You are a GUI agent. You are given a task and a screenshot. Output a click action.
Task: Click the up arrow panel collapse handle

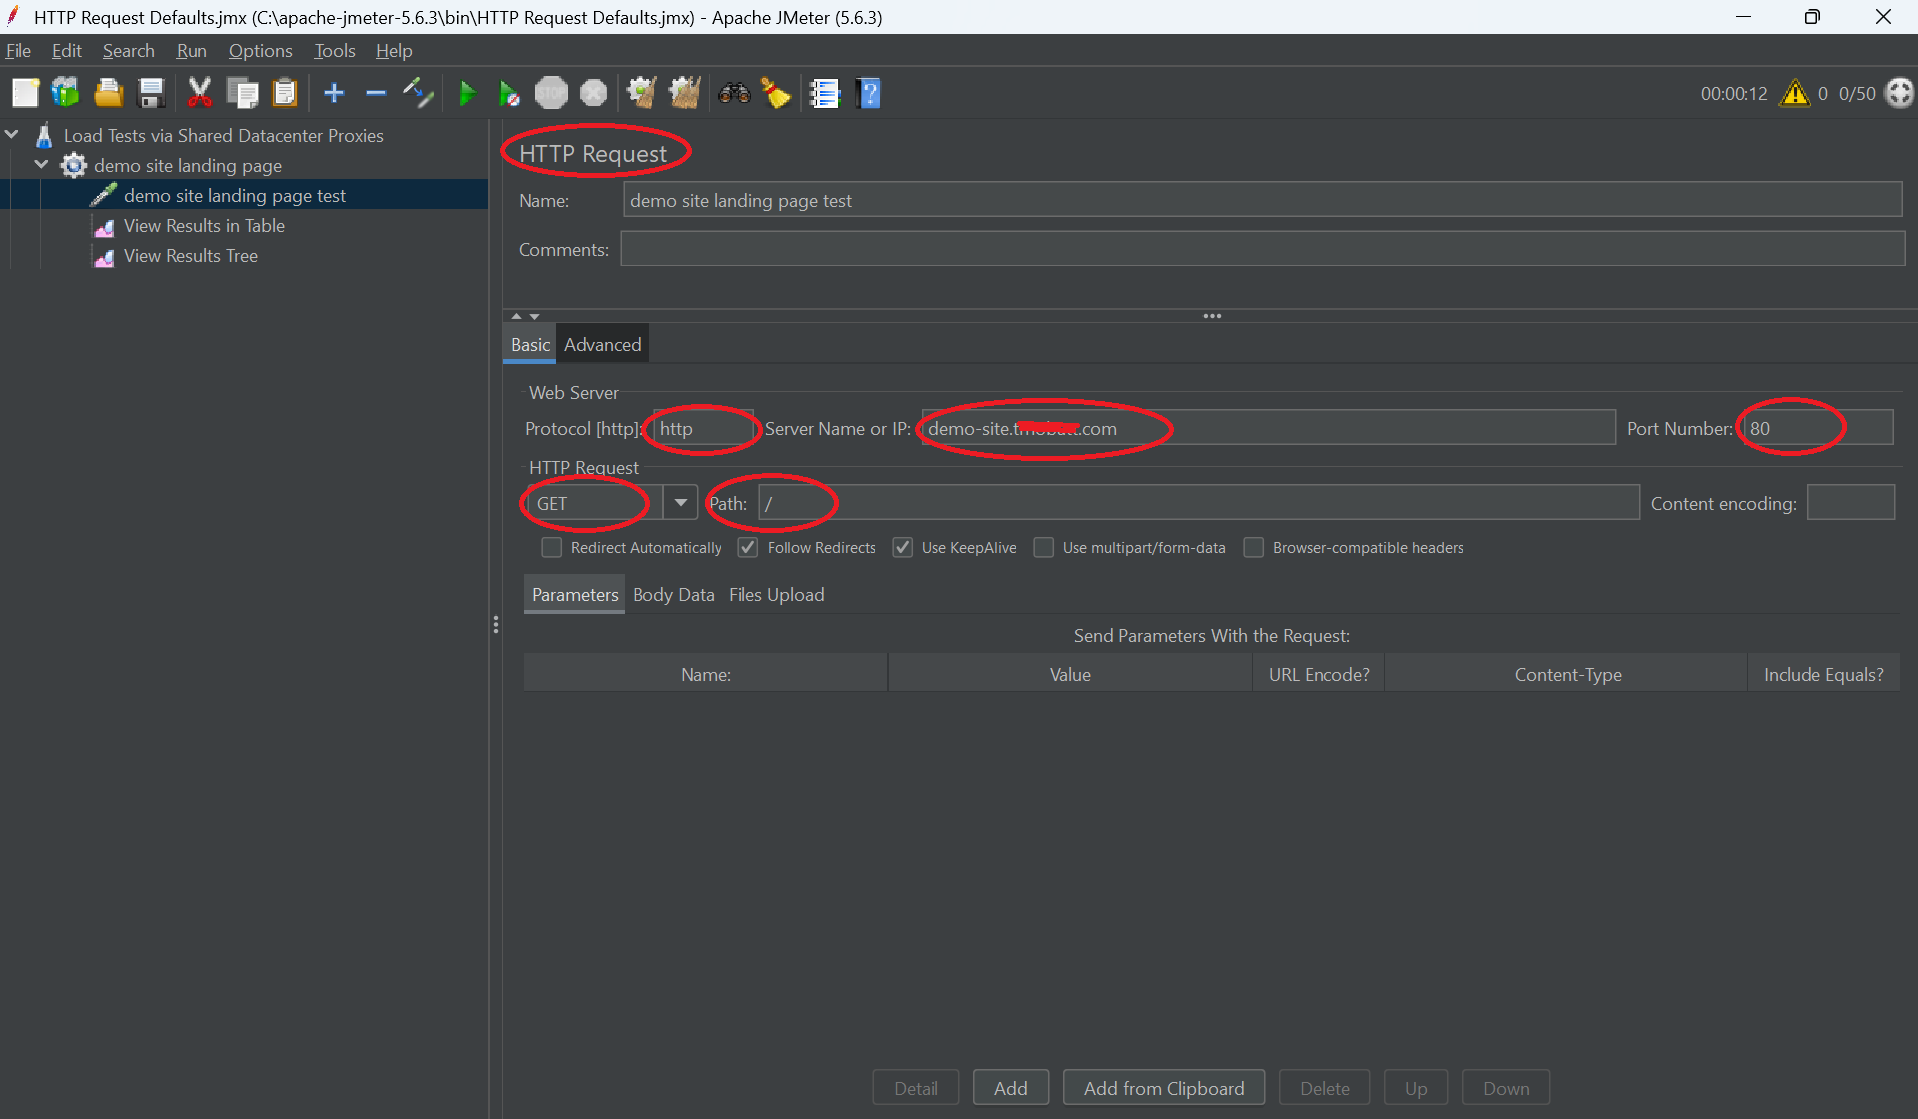point(516,316)
